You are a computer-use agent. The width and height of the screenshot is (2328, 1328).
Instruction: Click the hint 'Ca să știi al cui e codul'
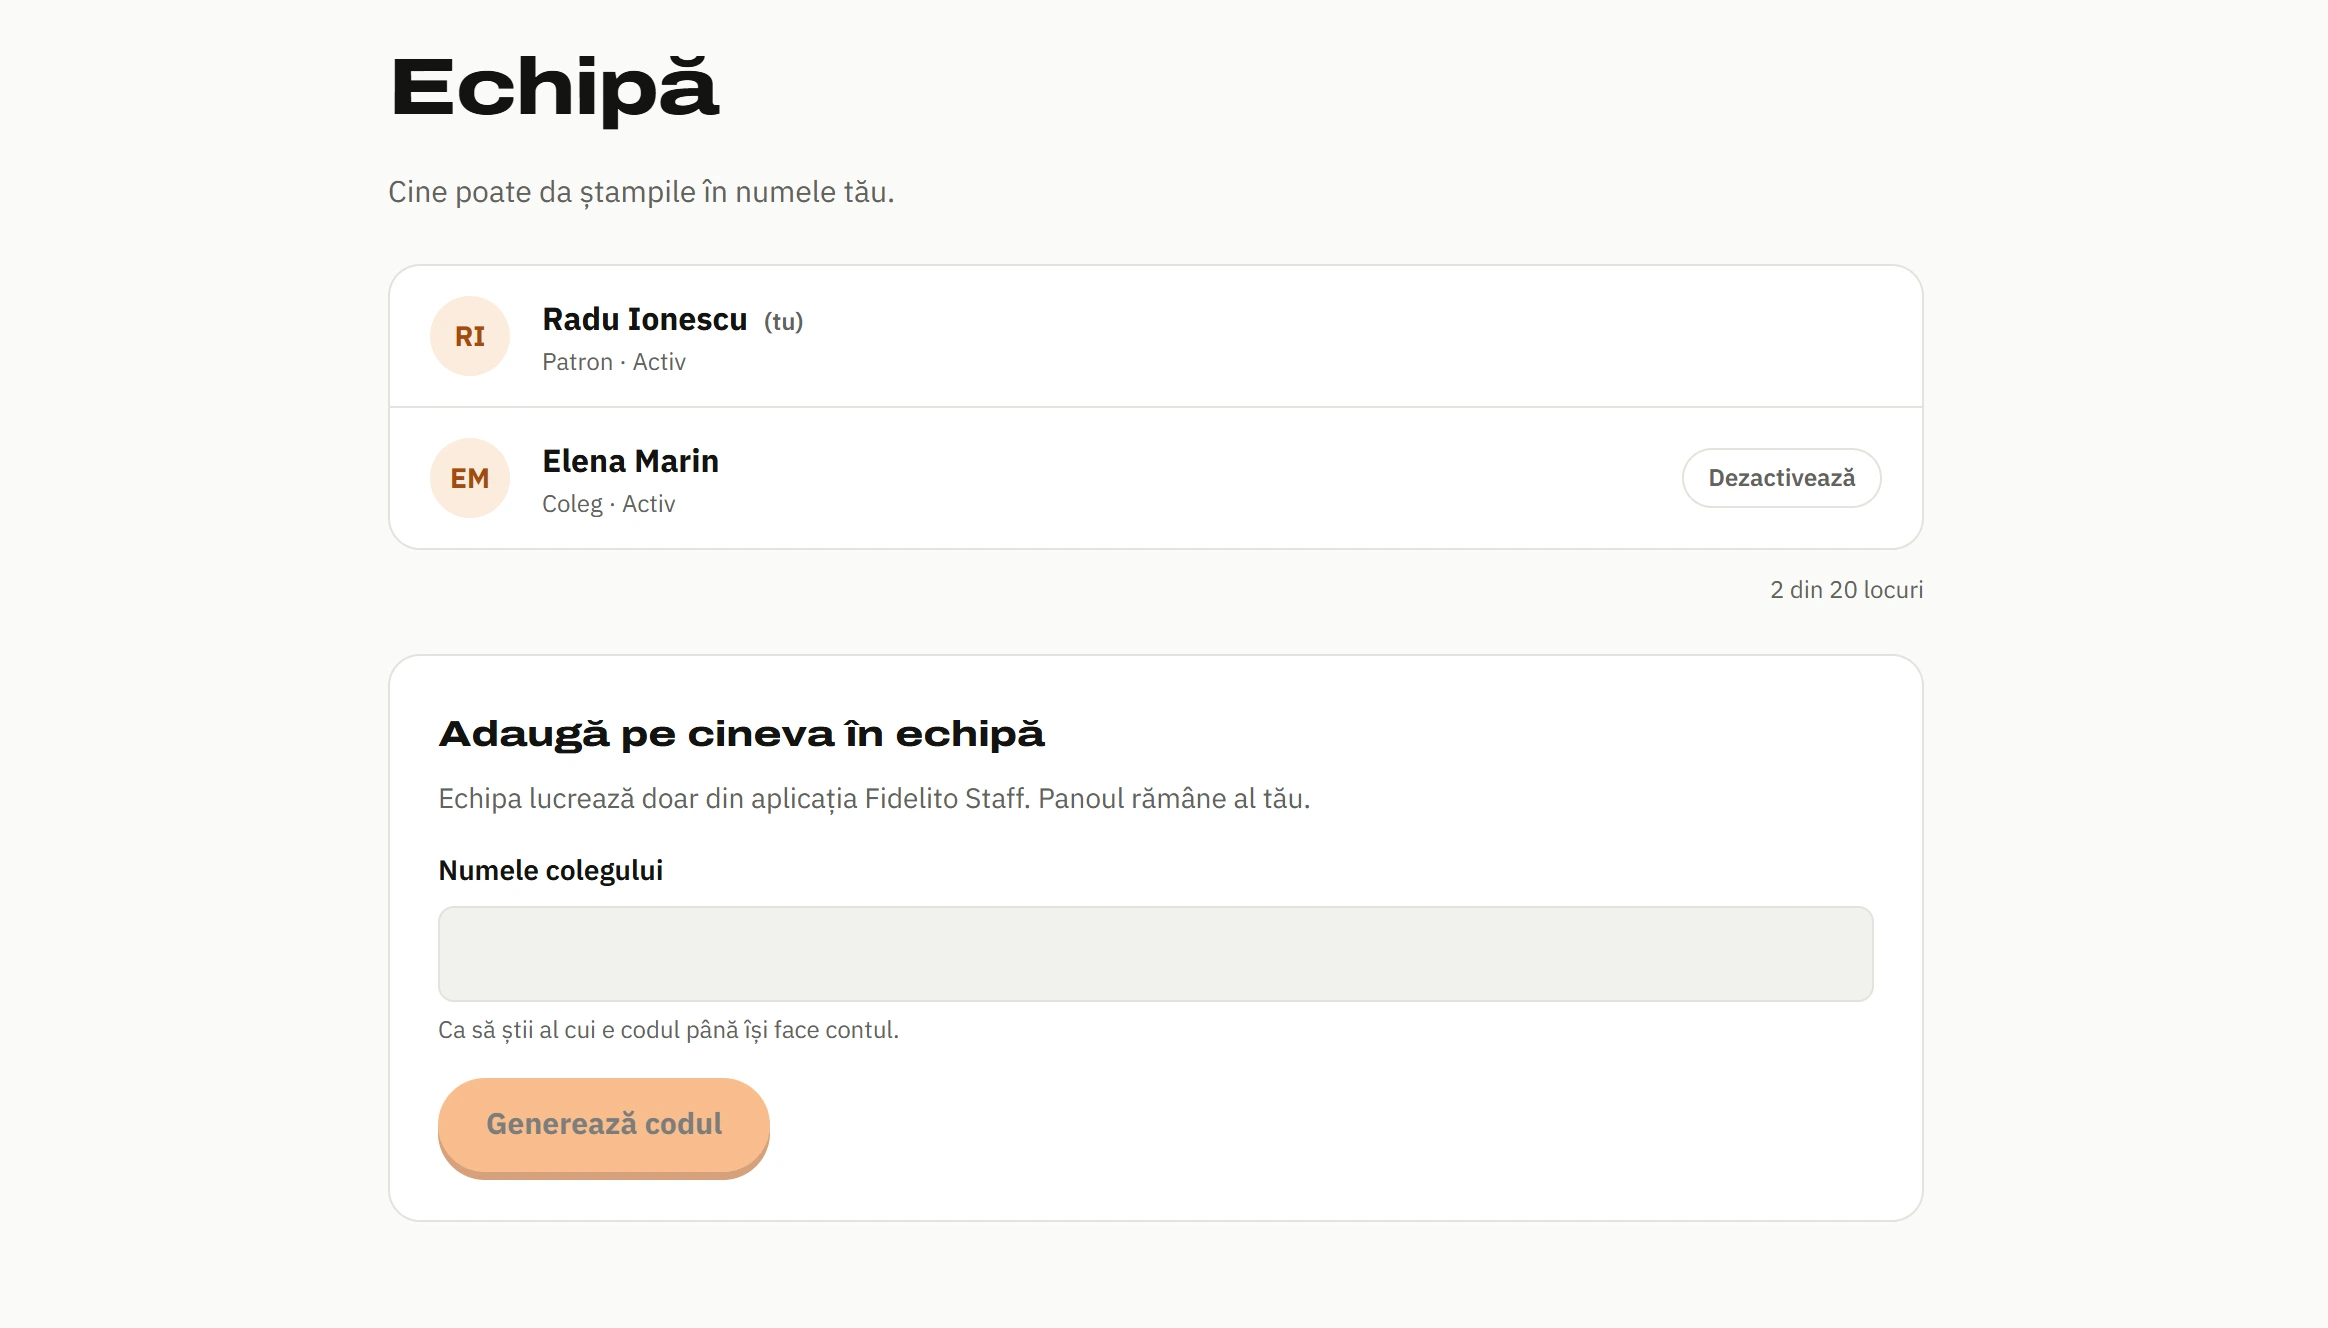[x=668, y=1030]
